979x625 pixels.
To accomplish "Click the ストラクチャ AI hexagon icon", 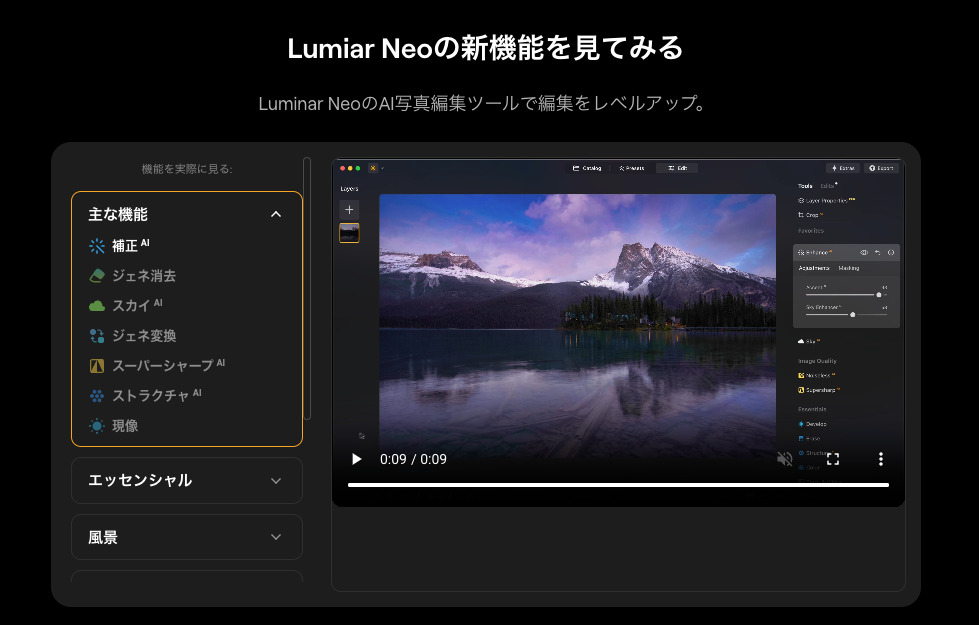I will point(97,396).
